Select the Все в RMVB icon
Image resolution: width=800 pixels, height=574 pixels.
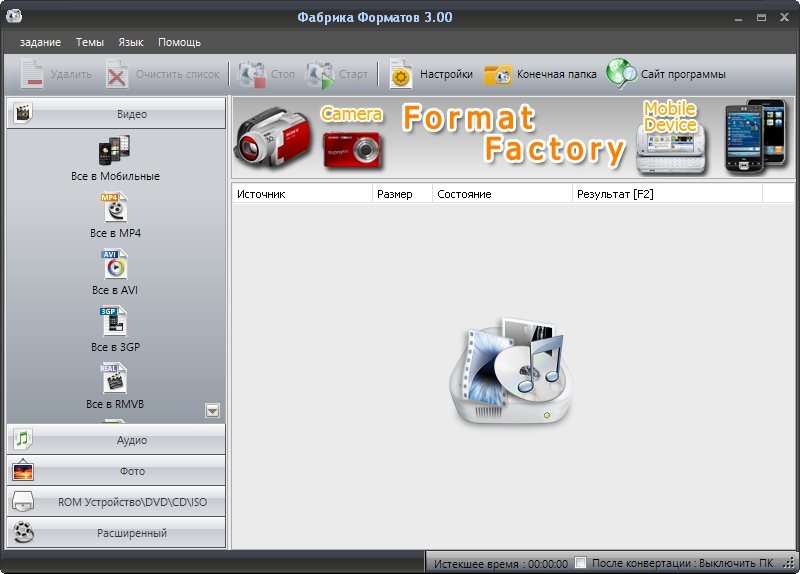click(x=115, y=379)
